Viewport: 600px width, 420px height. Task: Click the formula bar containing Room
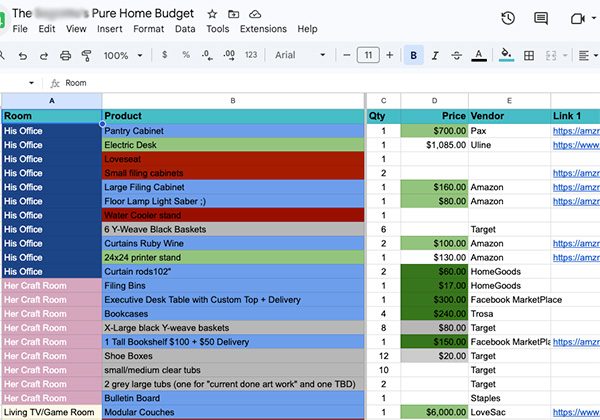coord(329,83)
